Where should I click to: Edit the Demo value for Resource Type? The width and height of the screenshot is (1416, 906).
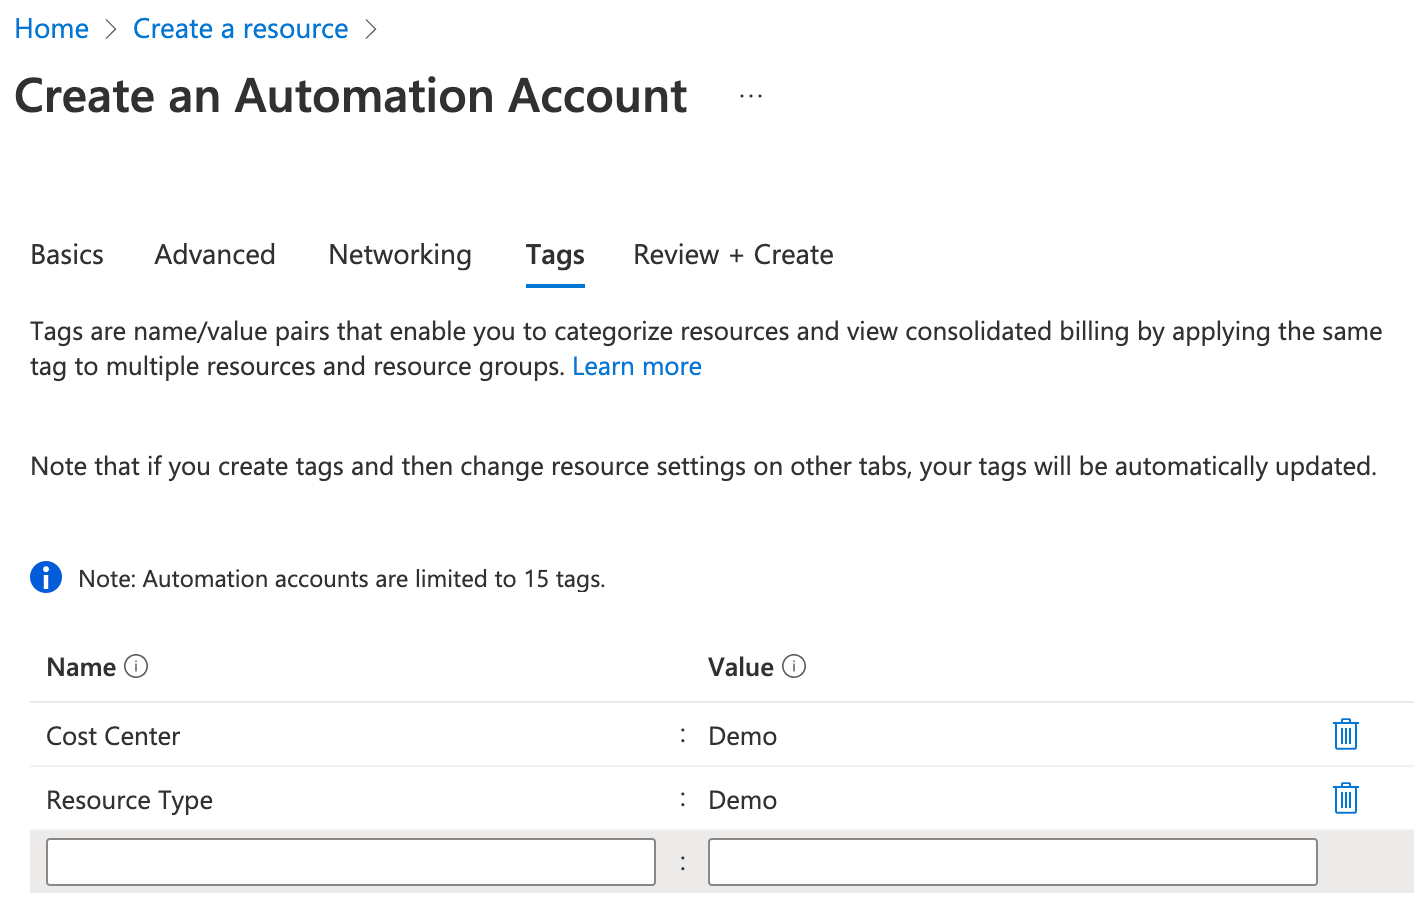[x=743, y=801]
